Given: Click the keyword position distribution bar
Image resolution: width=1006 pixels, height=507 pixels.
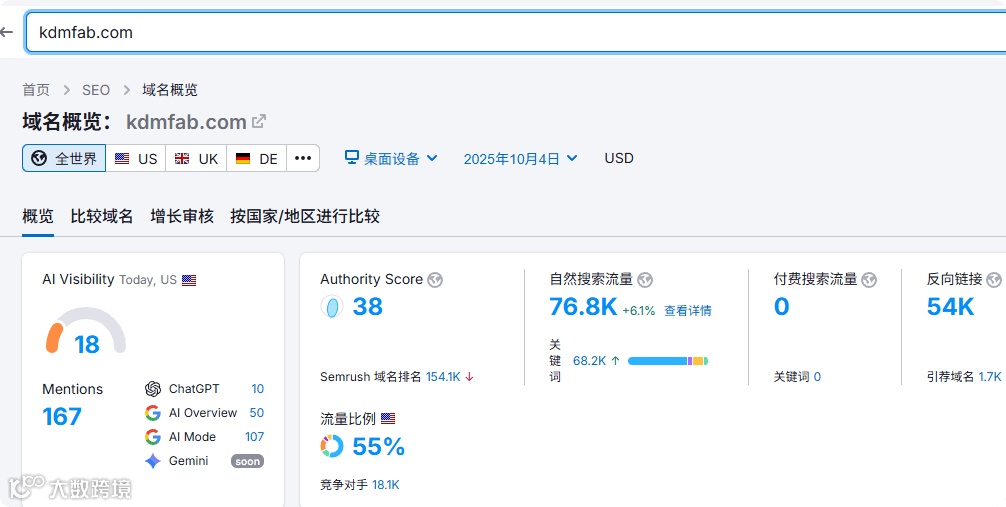Looking at the screenshot, I should (x=668, y=361).
